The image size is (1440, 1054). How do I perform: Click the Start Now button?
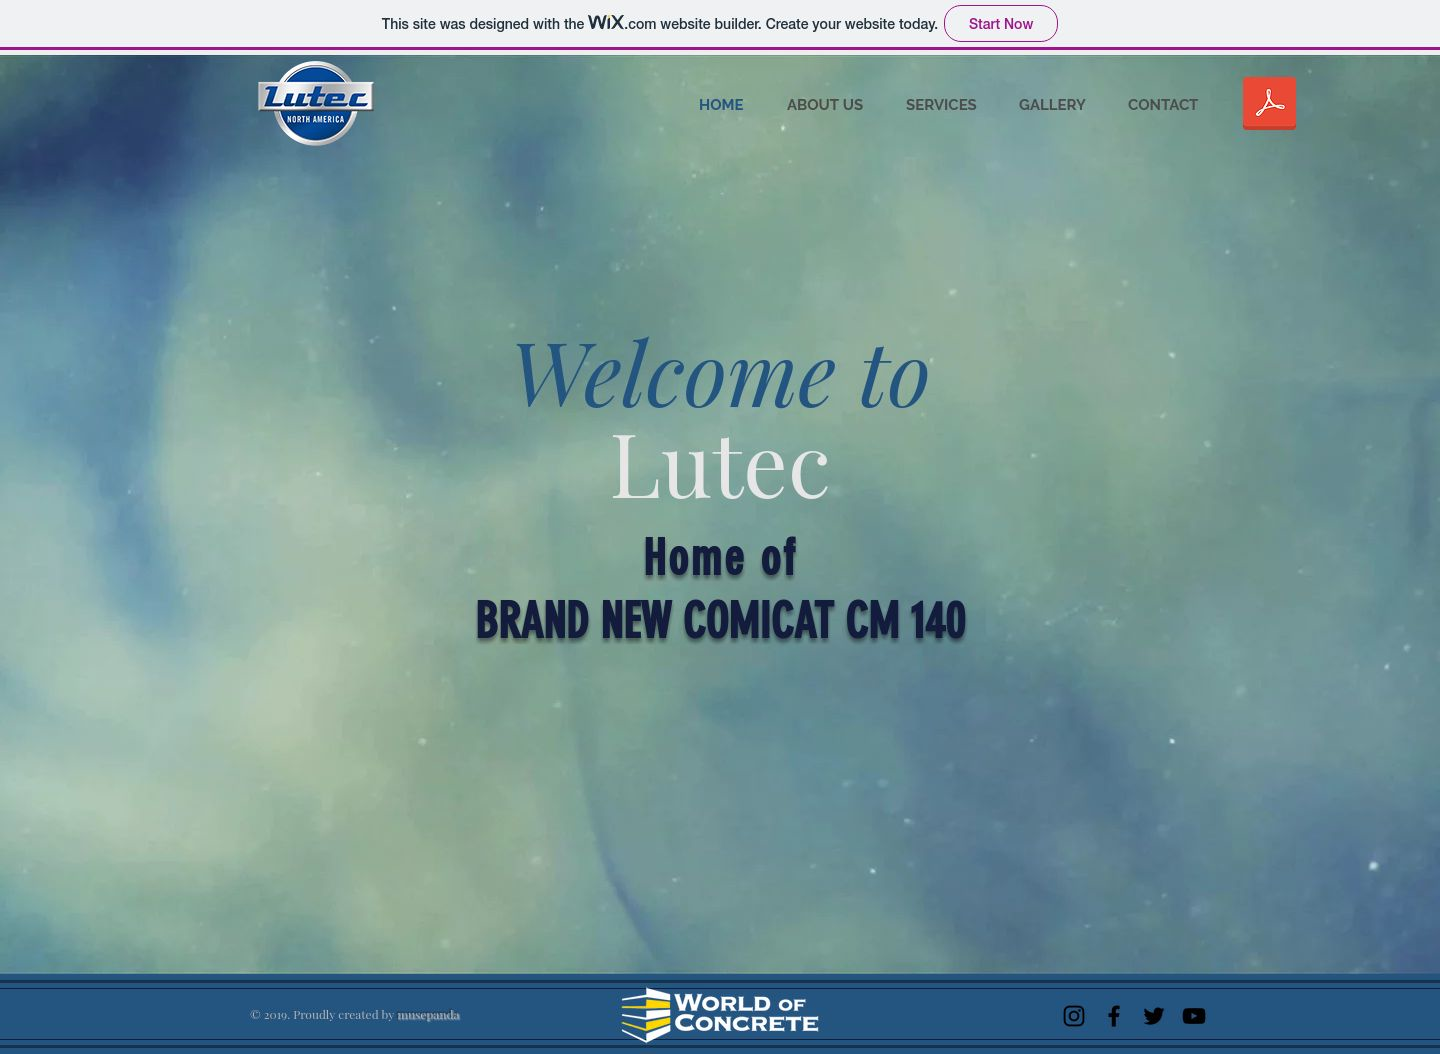pos(1001,24)
